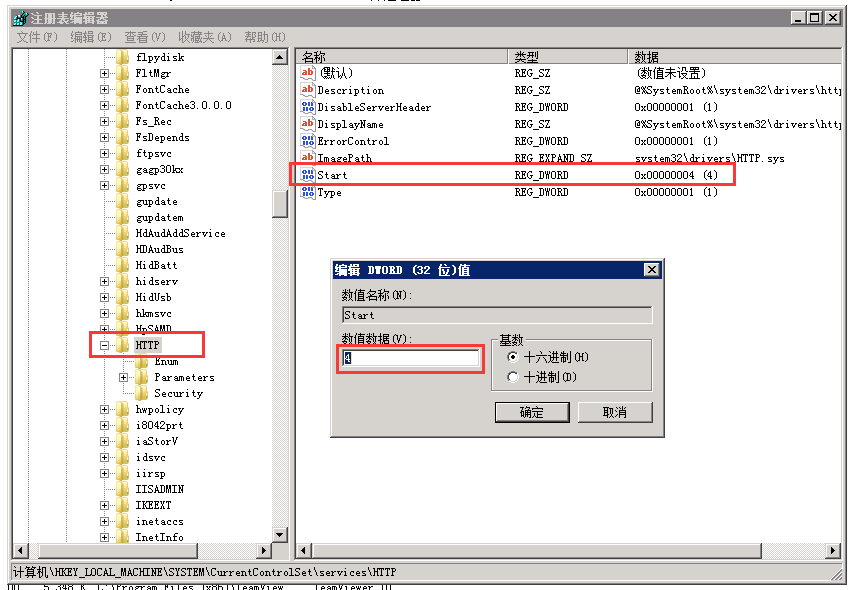855x590 pixels.
Task: Open the 收藏夹(A) menu
Action: pyautogui.click(x=204, y=37)
